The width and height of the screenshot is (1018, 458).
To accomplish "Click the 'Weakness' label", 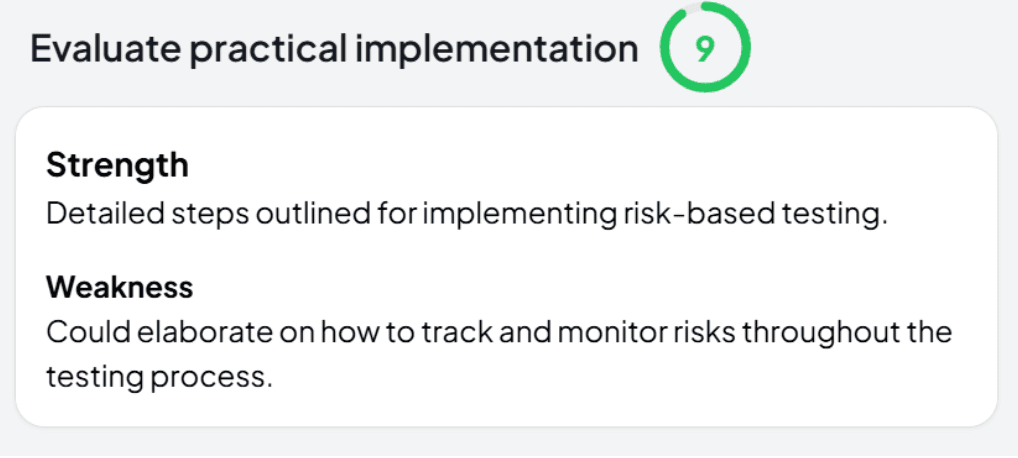I will (119, 286).
